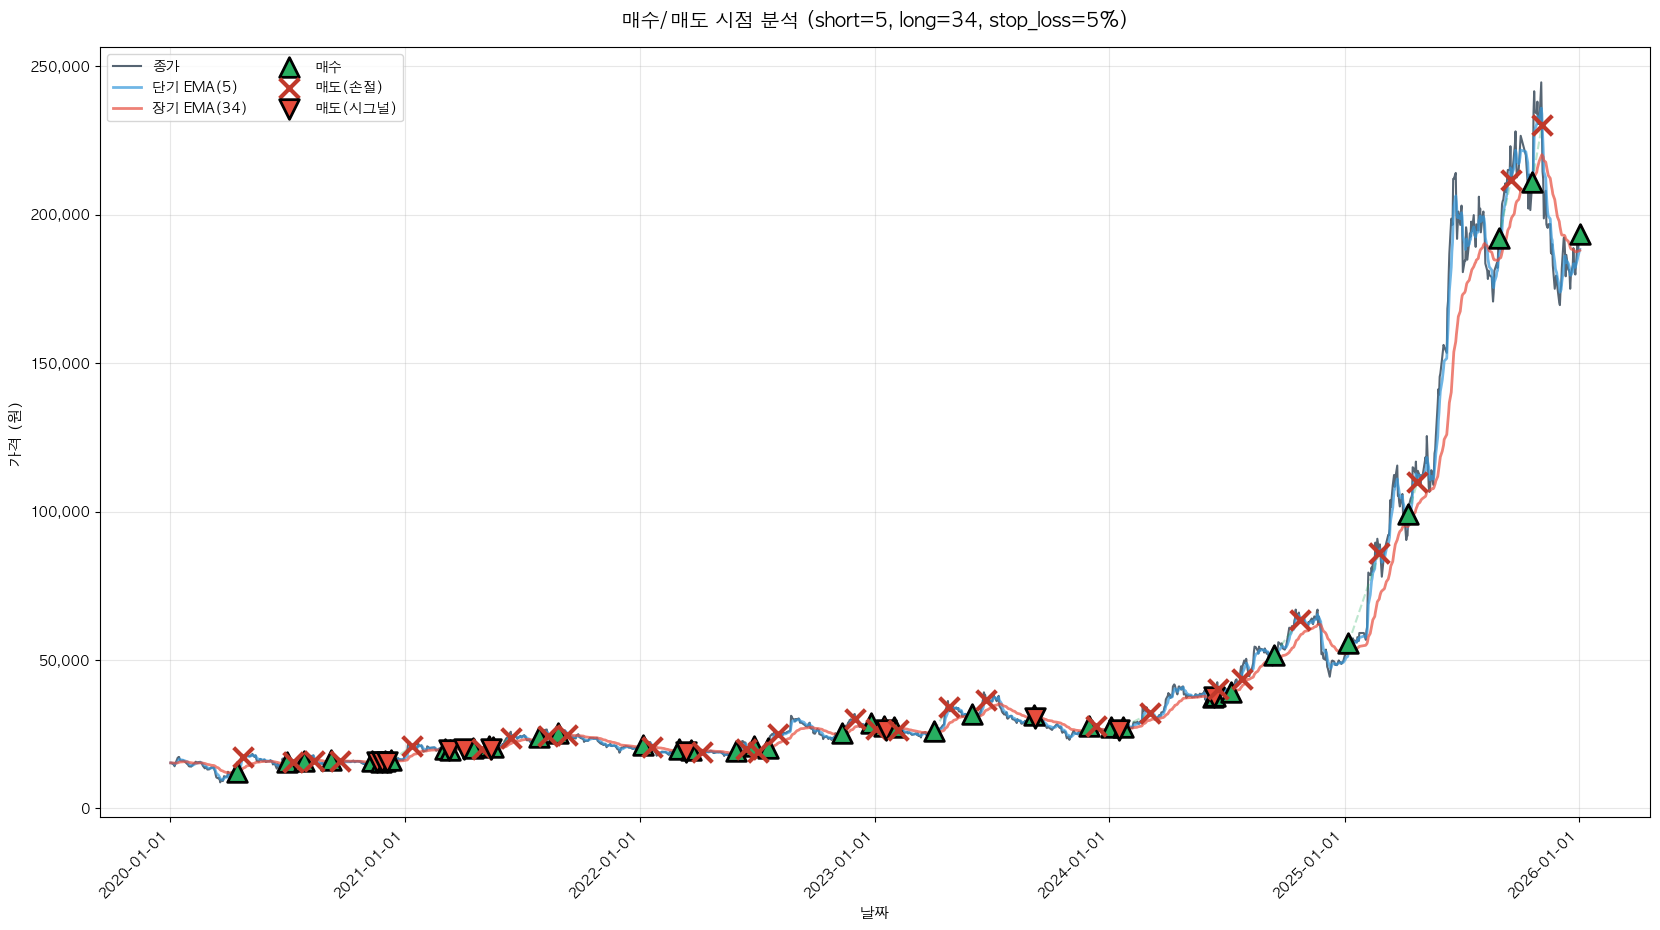Click the 종가 legend line sample
Image resolution: width=1660 pixels, height=930 pixels.
pyautogui.click(x=128, y=67)
